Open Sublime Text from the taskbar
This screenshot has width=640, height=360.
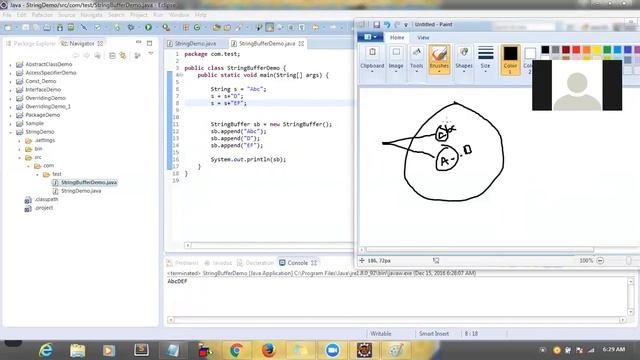tap(141, 350)
